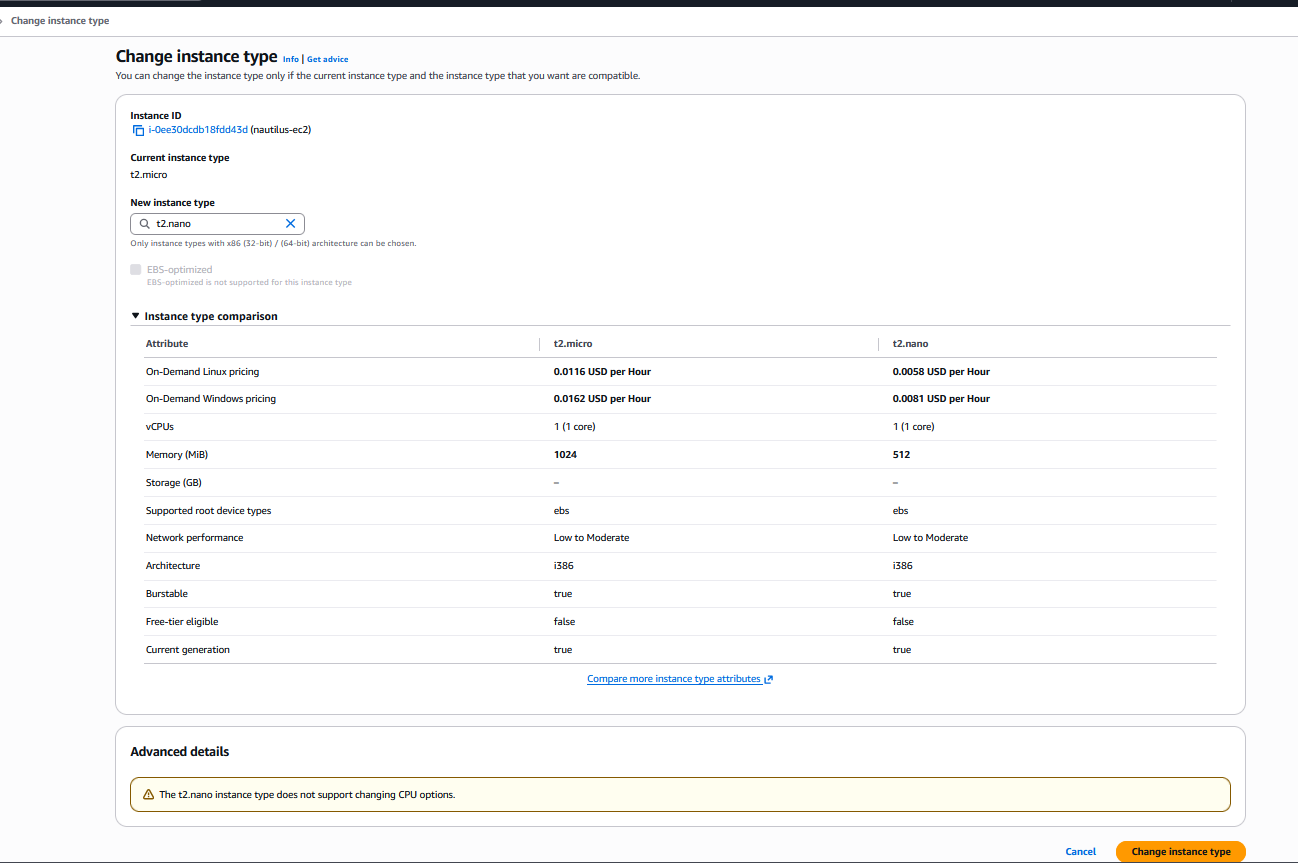Click the t2.nano column header
1298x863 pixels.
click(910, 344)
